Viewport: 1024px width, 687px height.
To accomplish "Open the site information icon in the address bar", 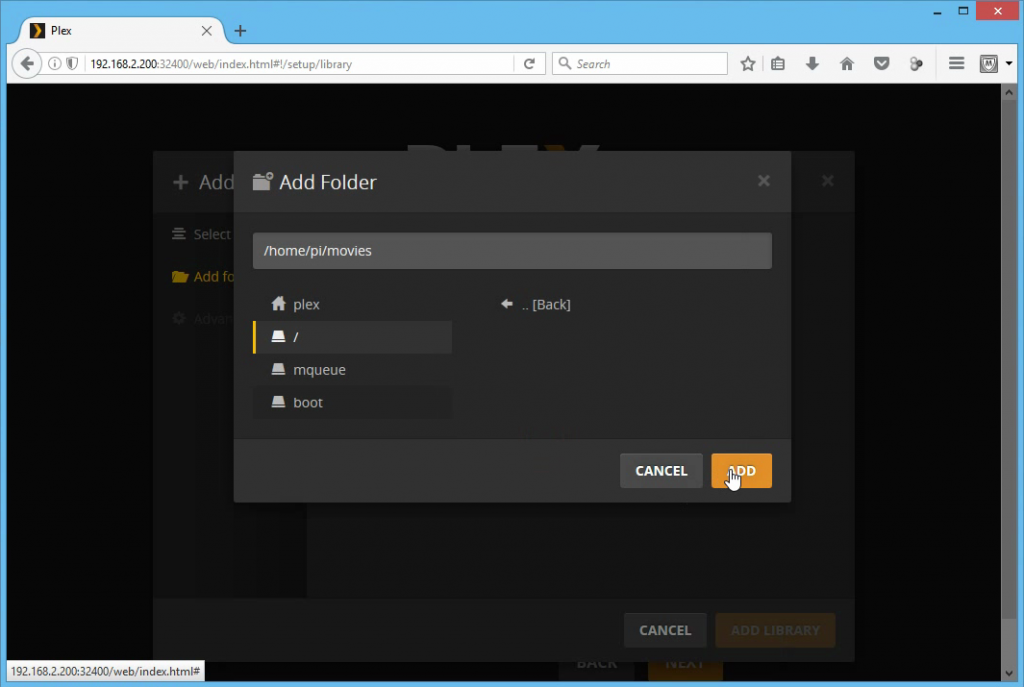I will 55,63.
